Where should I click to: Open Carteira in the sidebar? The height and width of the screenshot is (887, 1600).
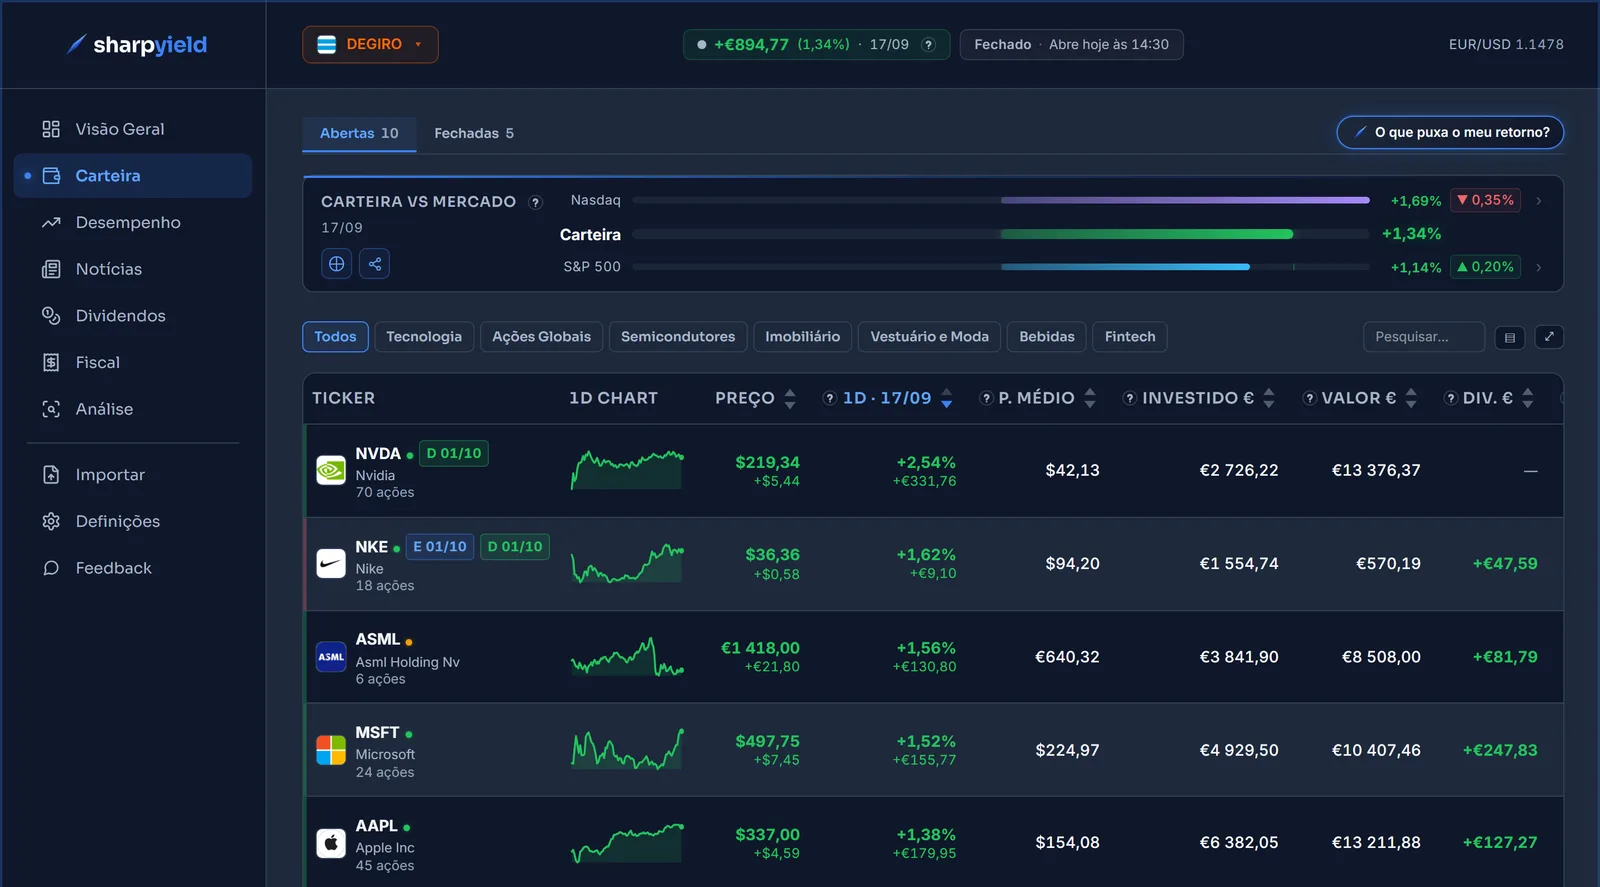[133, 176]
